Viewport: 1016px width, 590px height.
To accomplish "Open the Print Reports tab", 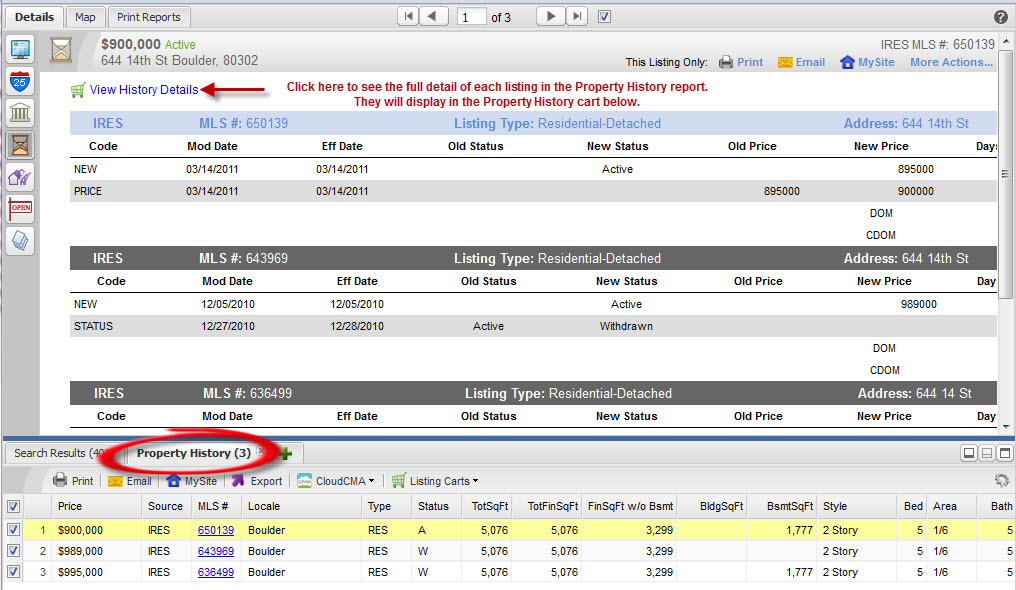I will pos(149,17).
